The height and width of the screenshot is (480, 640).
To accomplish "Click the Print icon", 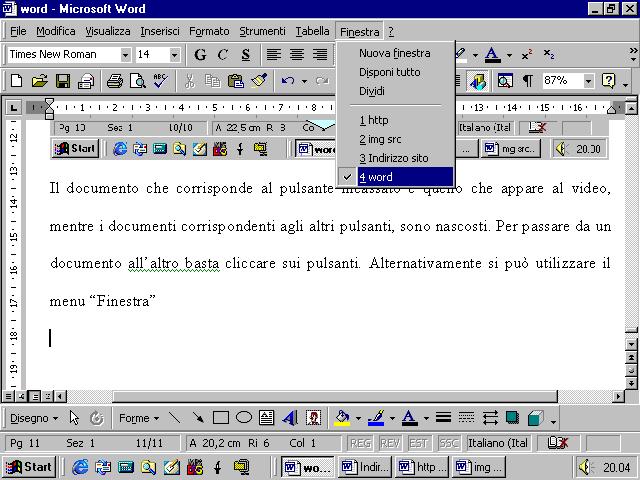I will (x=114, y=81).
